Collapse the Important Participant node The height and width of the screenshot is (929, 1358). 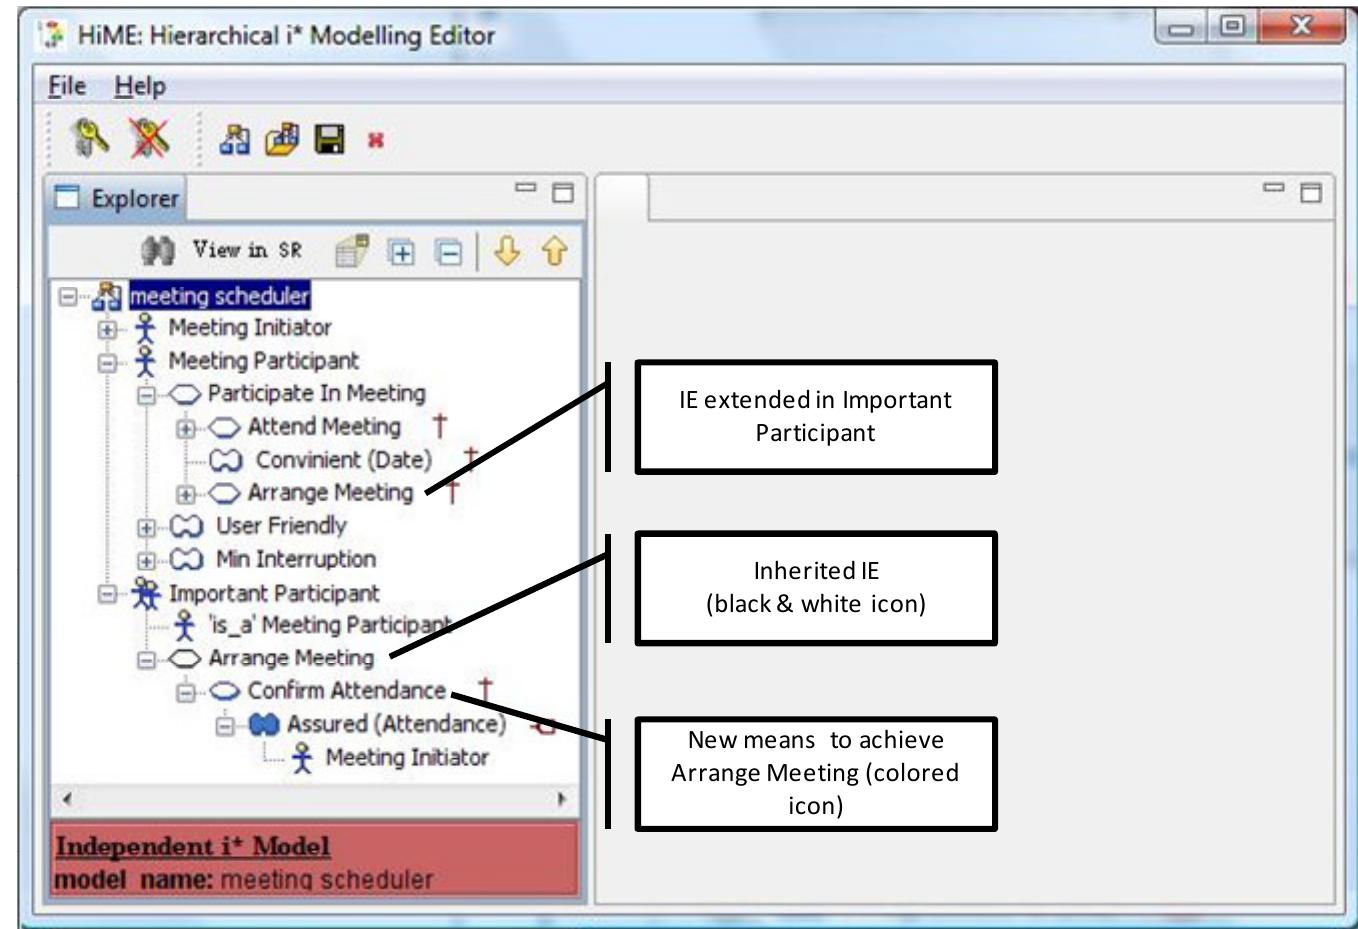point(107,593)
